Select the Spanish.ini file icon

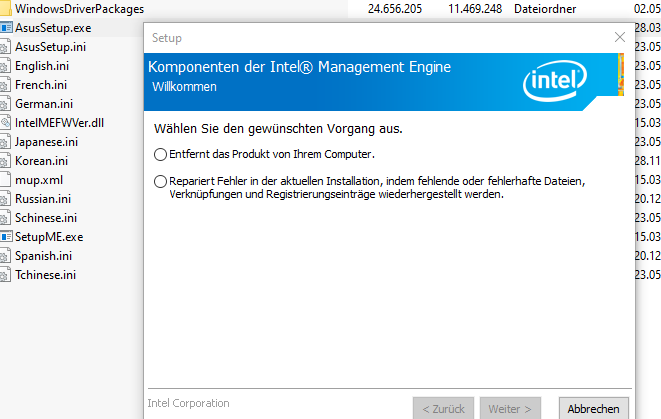click(5, 255)
